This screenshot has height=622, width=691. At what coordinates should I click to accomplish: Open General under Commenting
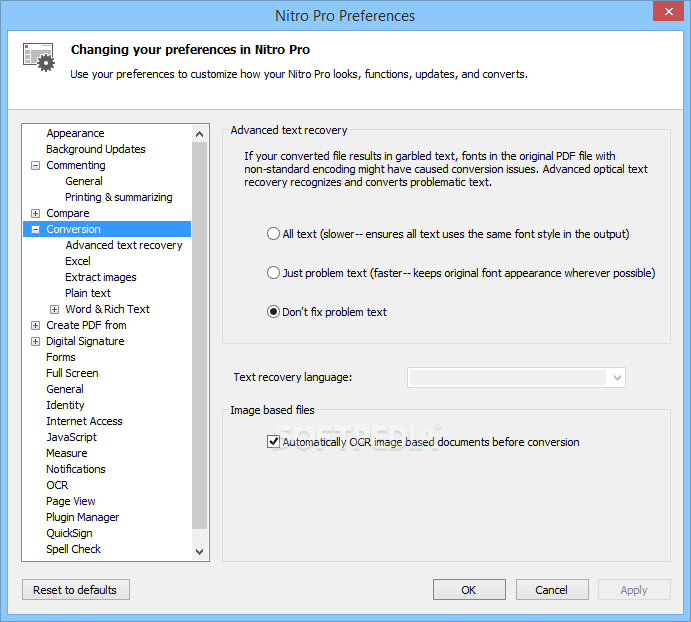pyautogui.click(x=84, y=181)
